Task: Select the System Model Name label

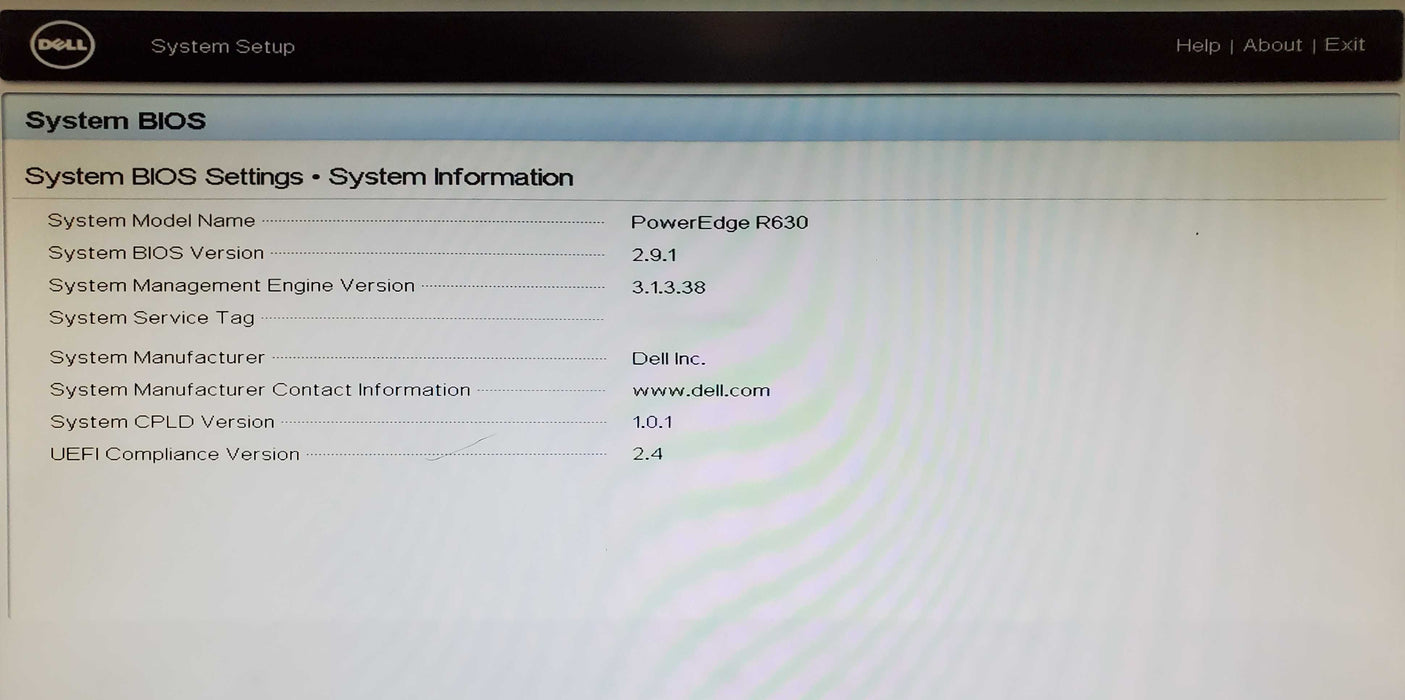Action: (152, 221)
